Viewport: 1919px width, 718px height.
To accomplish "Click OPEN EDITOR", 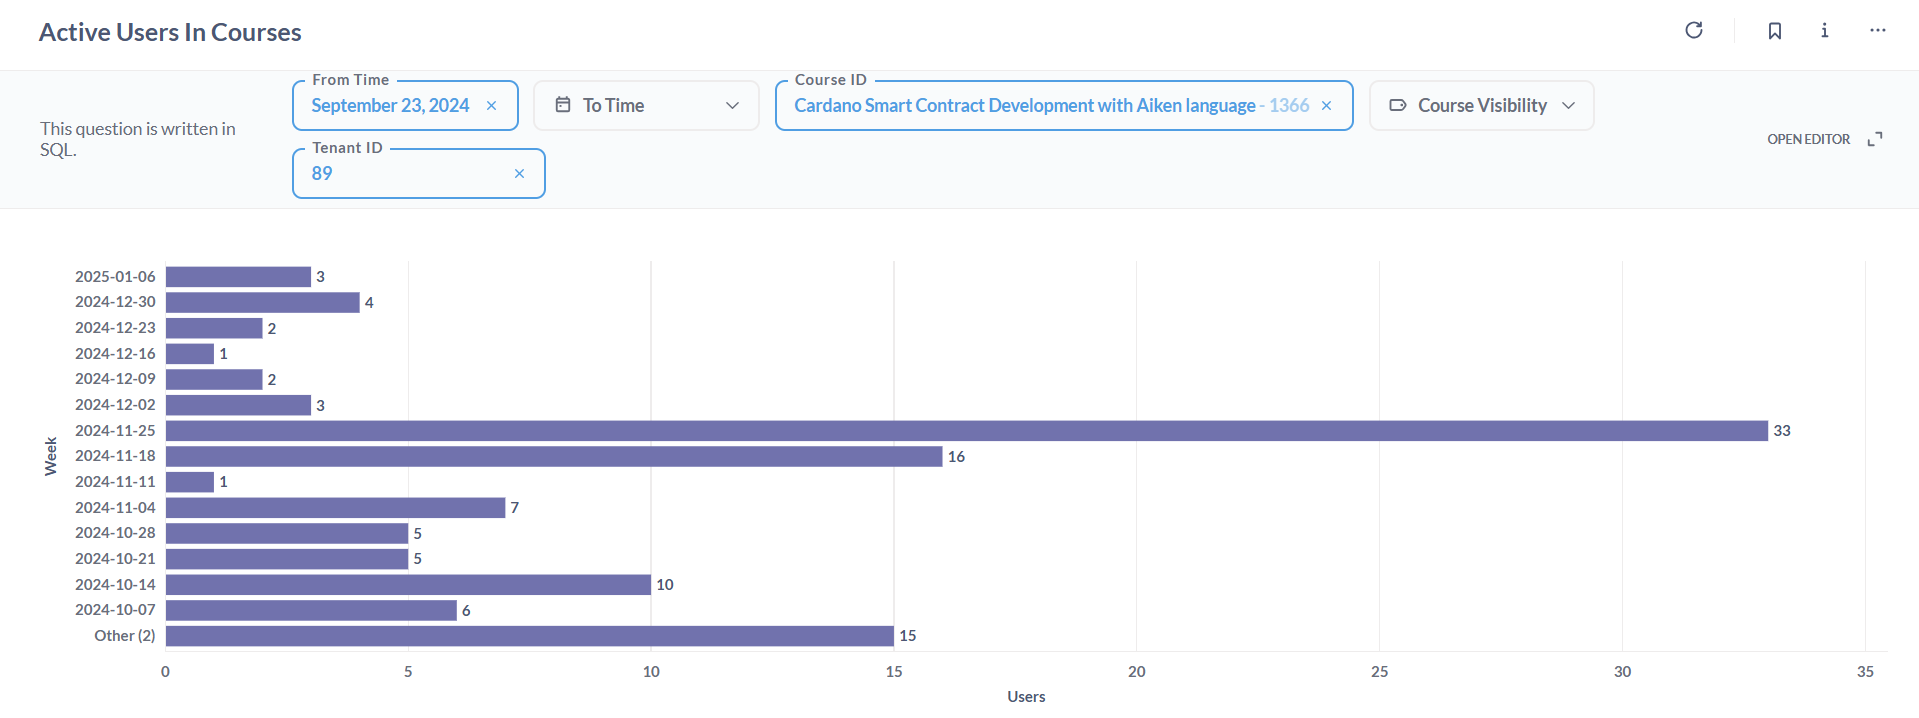I will click(1808, 139).
